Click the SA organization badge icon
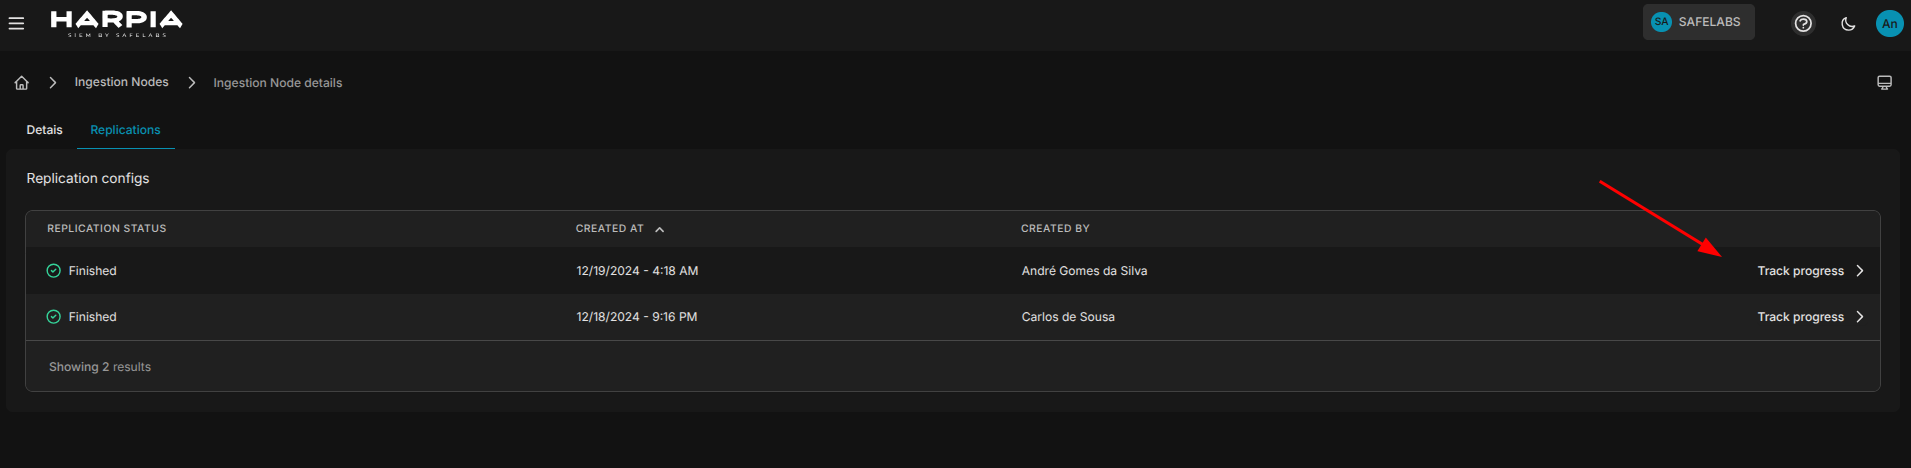The width and height of the screenshot is (1911, 468). click(1661, 22)
